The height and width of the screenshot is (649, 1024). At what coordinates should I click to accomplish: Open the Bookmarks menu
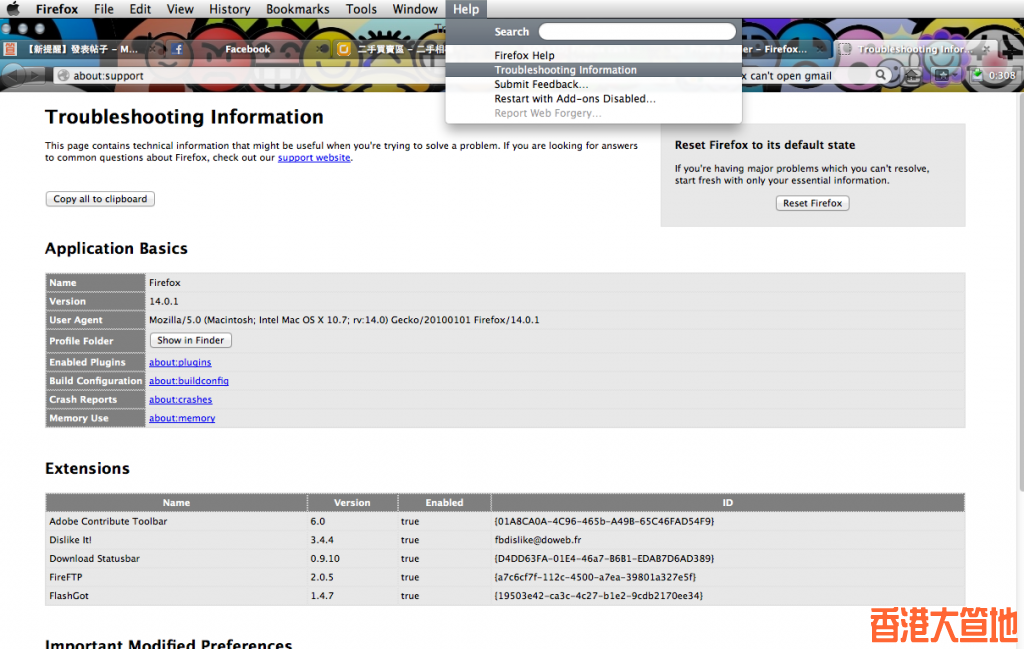297,9
